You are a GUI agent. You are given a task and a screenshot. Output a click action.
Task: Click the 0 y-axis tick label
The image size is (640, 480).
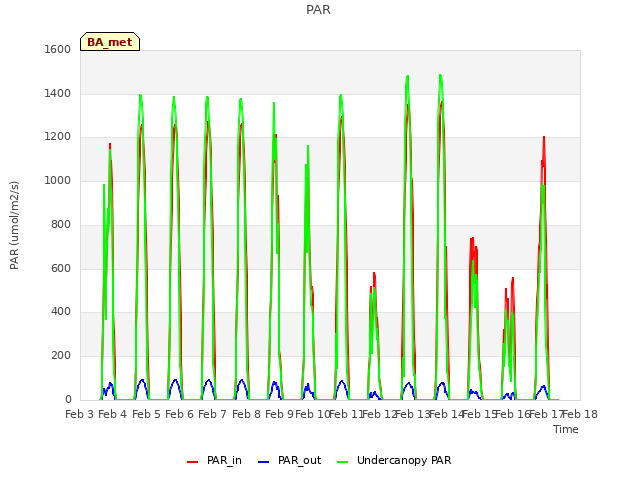[68, 399]
